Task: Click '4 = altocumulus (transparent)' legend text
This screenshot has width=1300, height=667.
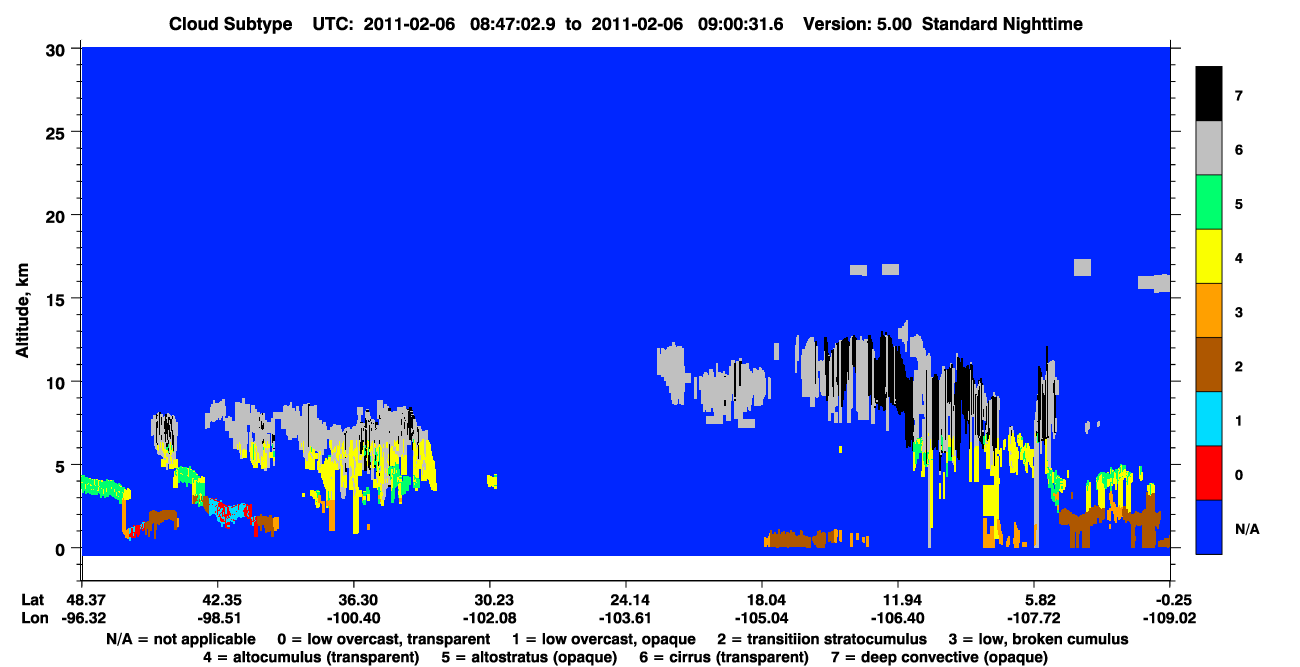Action: [310, 657]
